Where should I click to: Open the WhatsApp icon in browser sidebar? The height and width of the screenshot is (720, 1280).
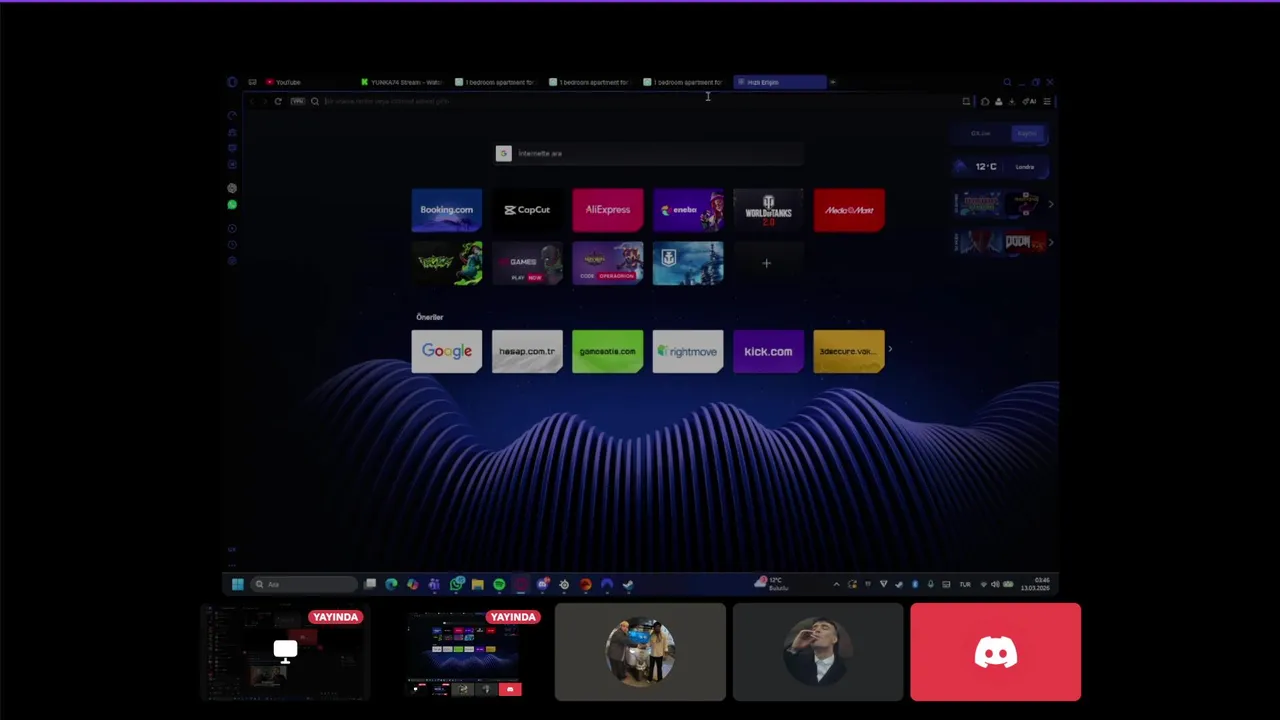tap(232, 205)
